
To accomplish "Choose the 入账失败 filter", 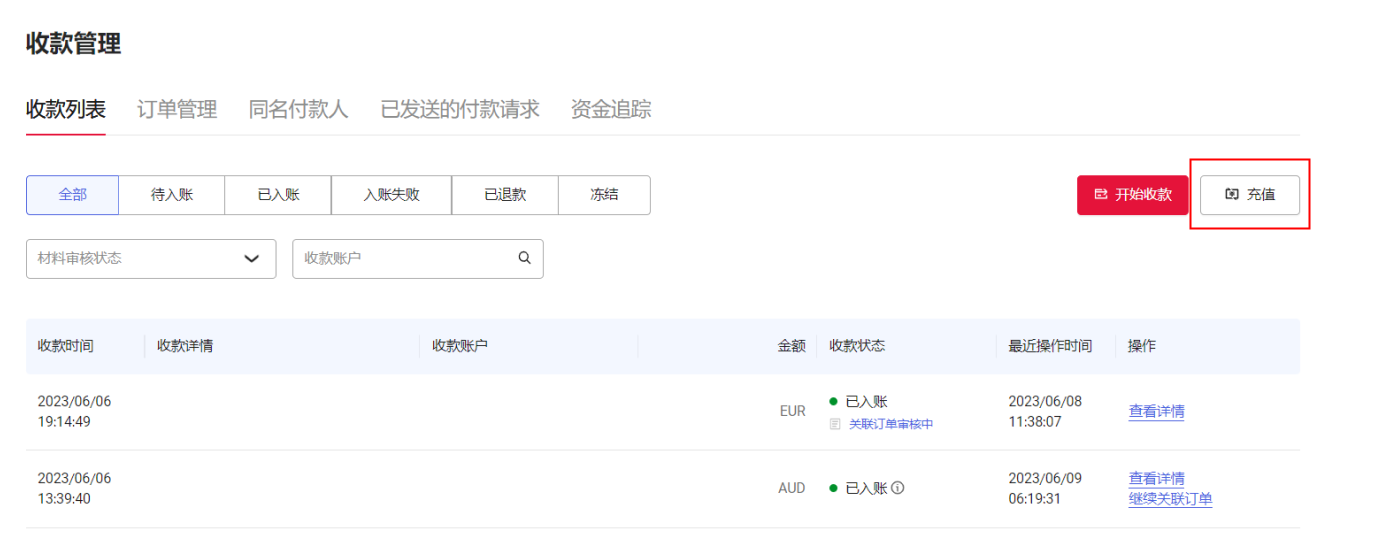I will [x=391, y=195].
